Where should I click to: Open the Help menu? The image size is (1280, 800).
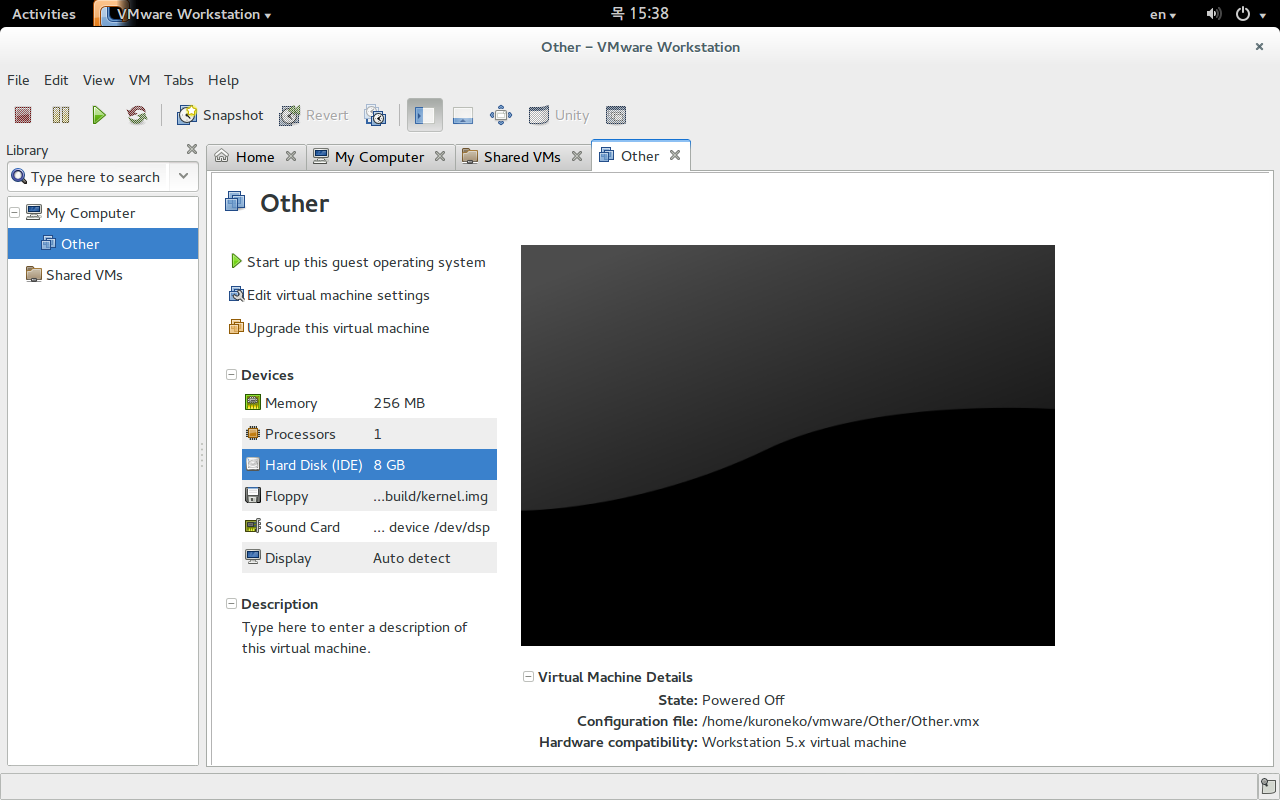point(223,80)
